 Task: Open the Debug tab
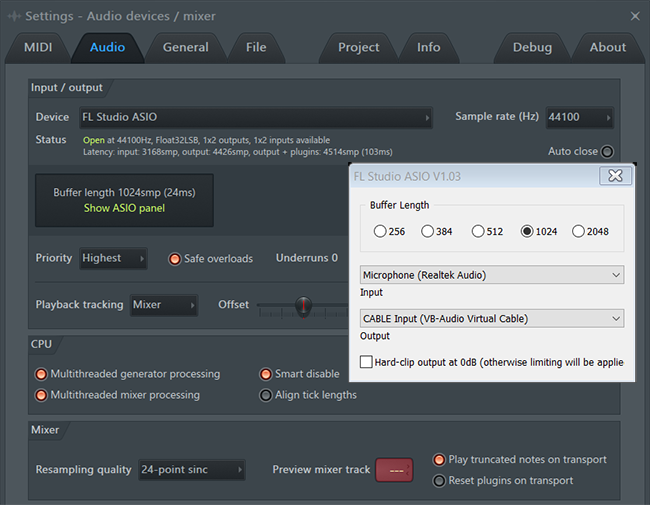532,47
